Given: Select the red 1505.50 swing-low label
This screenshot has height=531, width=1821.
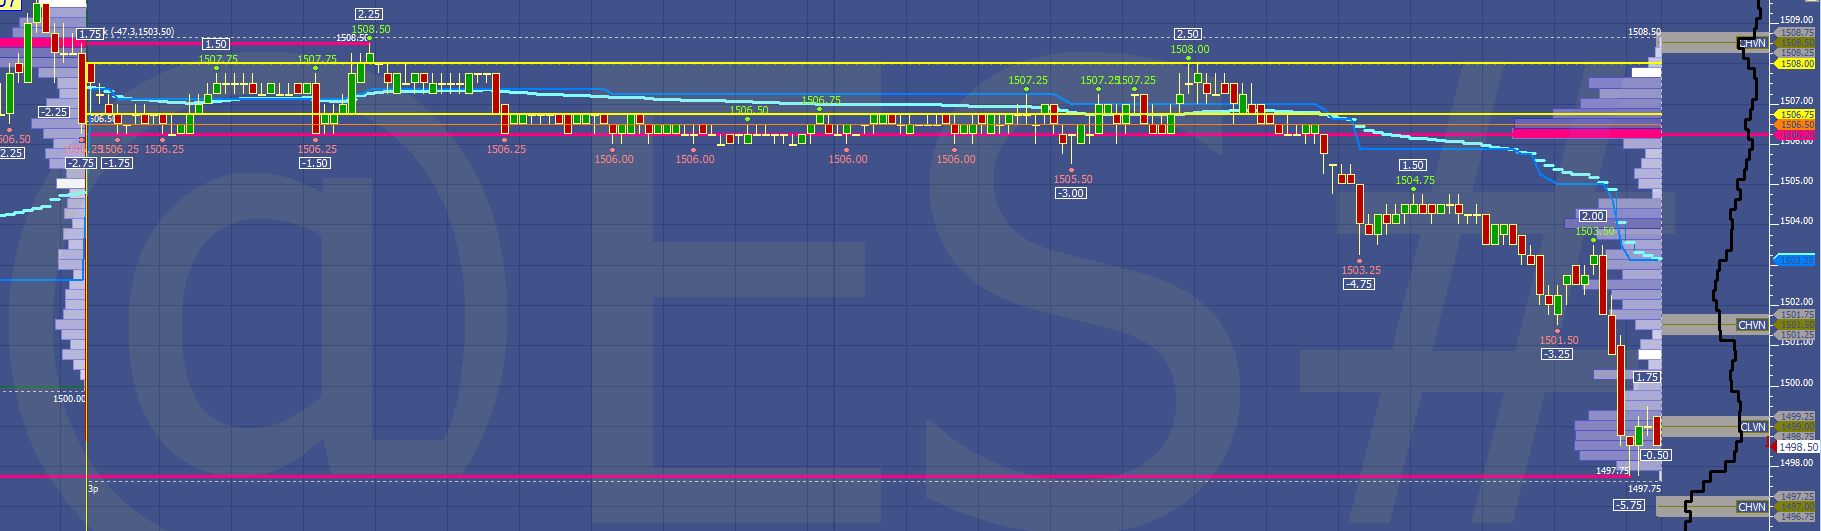Looking at the screenshot, I should pos(1073,179).
